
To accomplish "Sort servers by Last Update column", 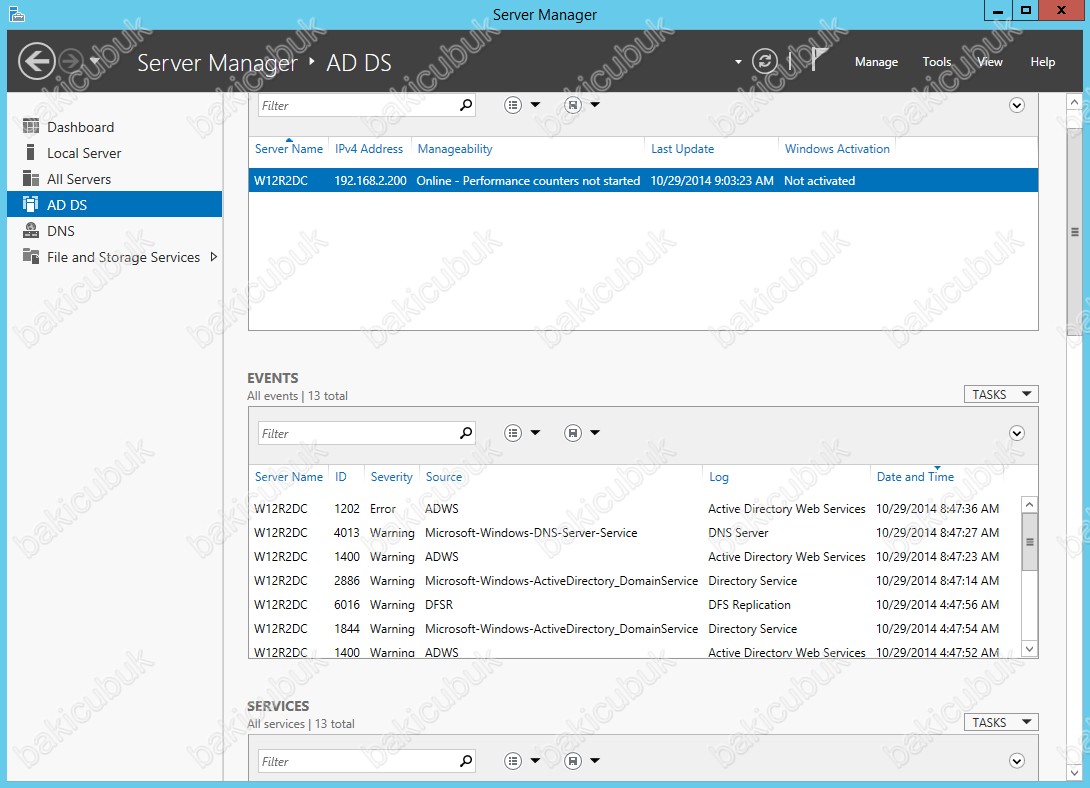I will [x=682, y=149].
